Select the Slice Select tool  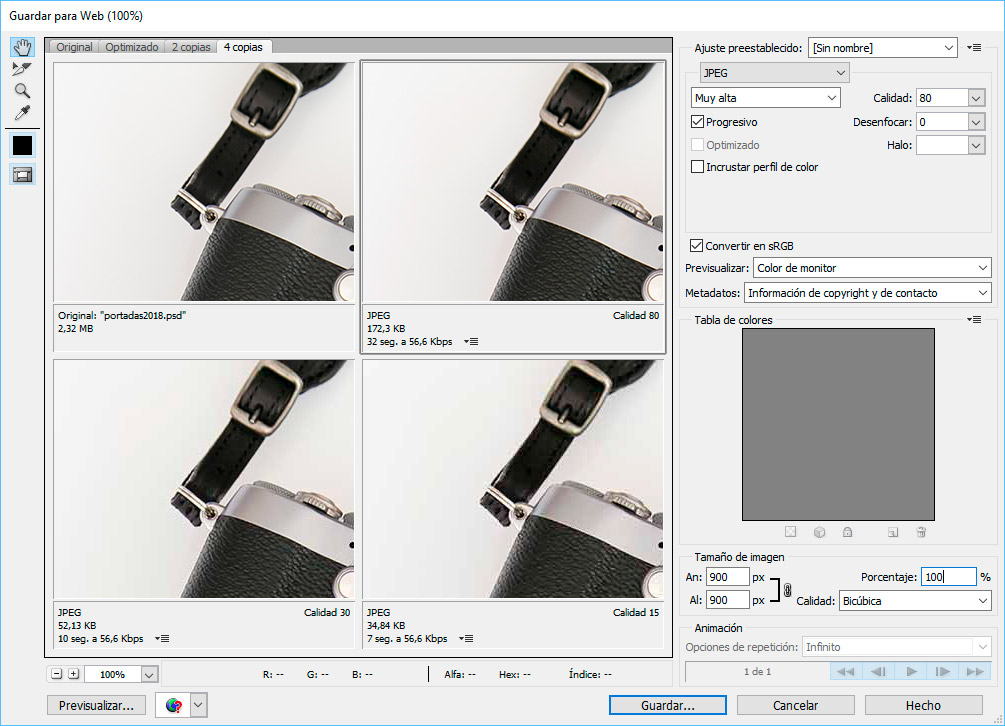click(22, 69)
